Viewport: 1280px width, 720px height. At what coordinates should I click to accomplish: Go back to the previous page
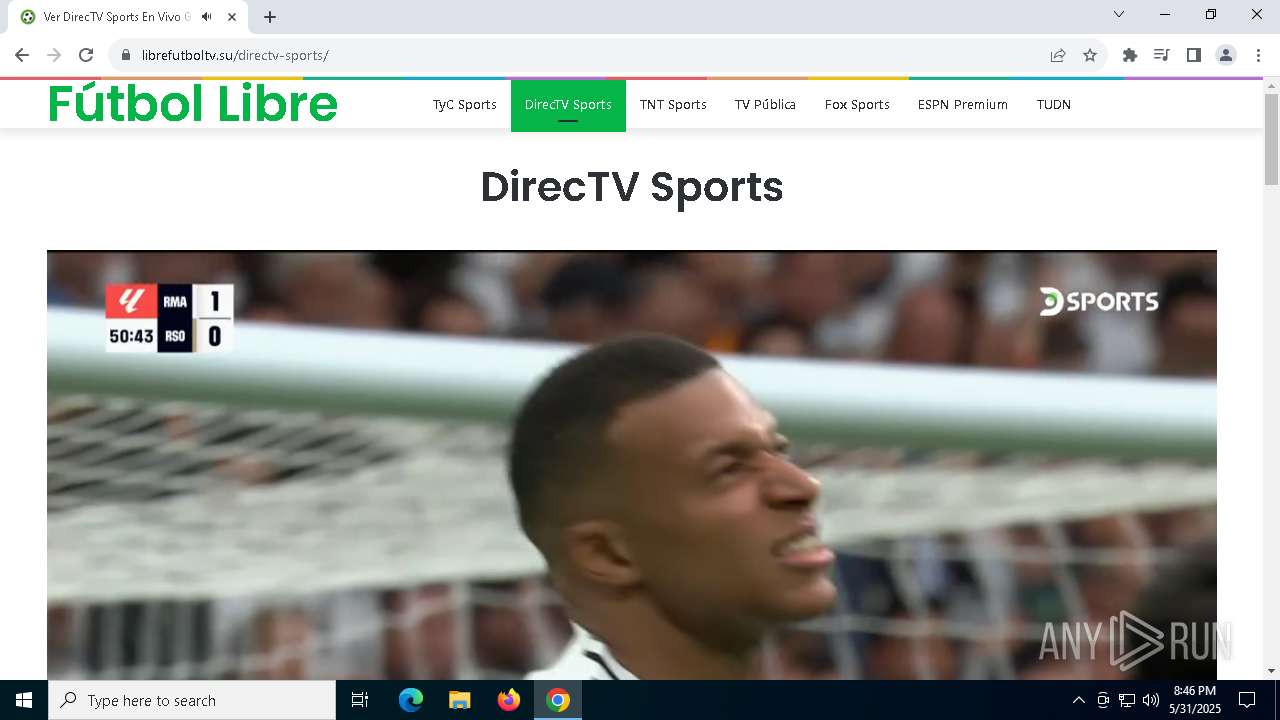coord(22,55)
